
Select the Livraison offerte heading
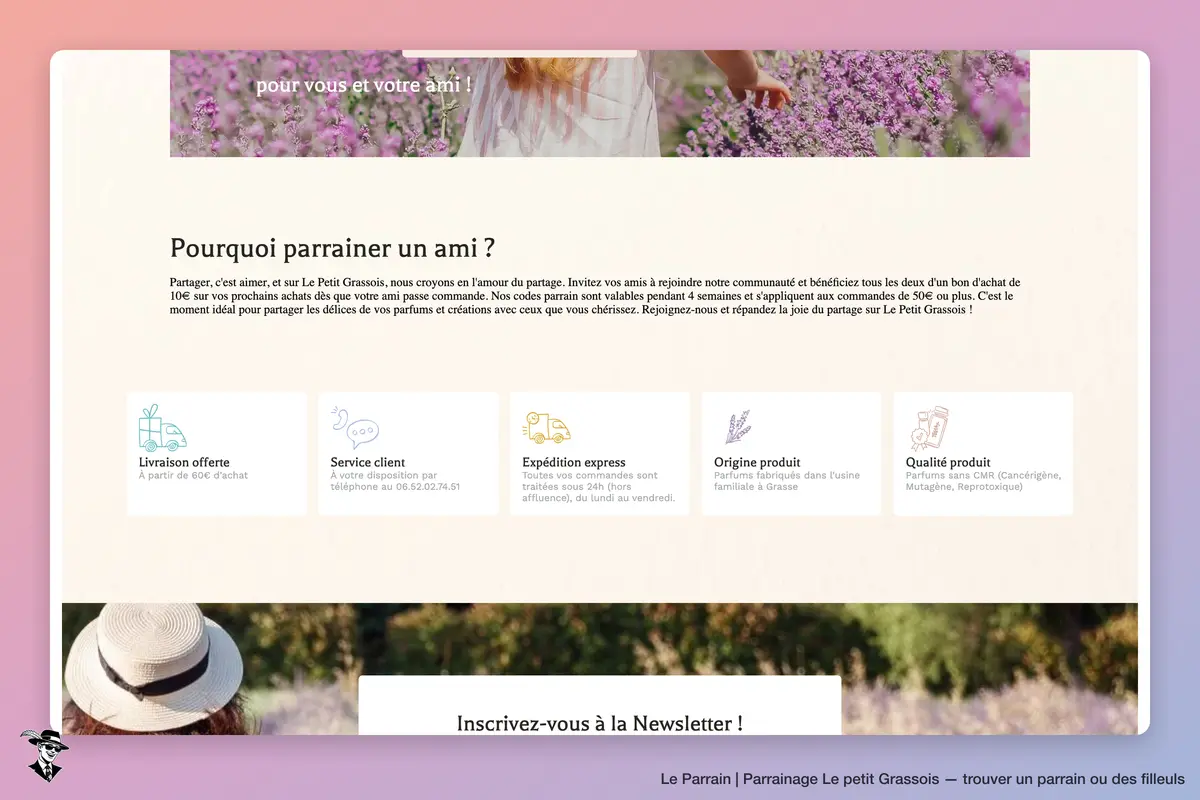pyautogui.click(x=184, y=462)
